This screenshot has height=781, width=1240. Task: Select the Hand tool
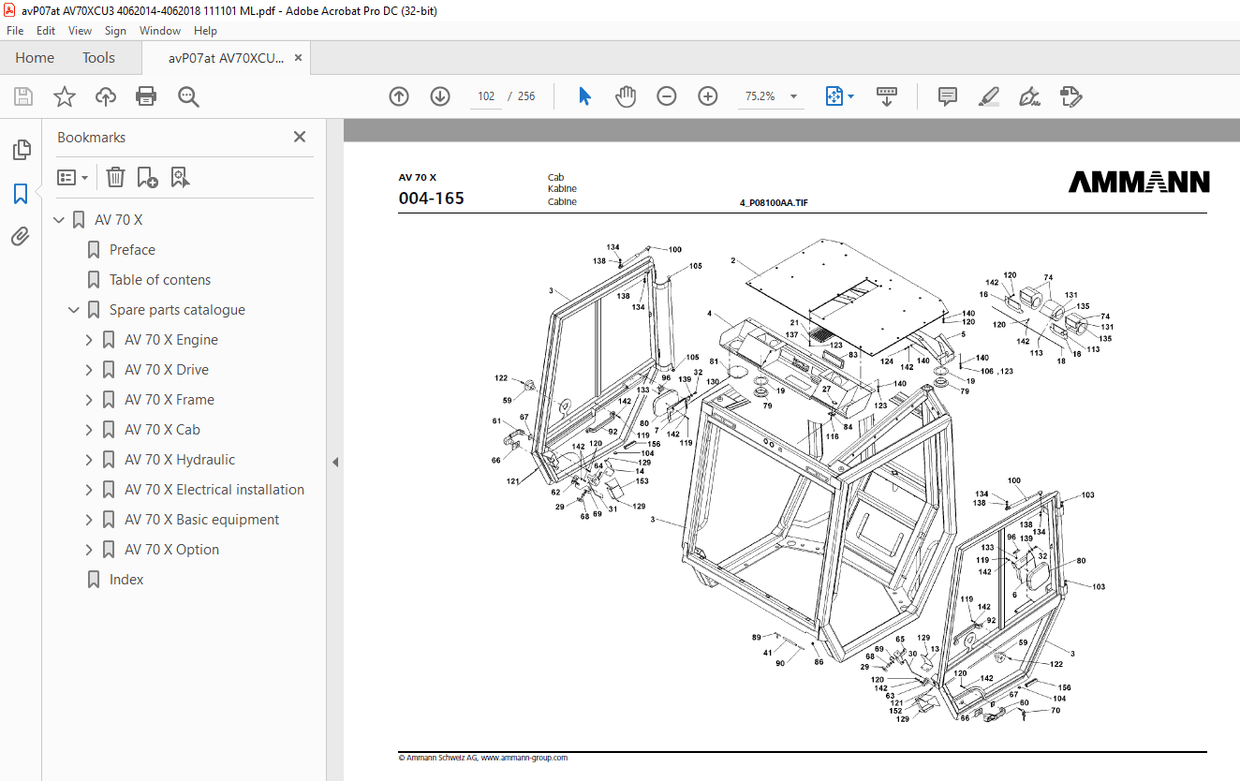tap(625, 96)
